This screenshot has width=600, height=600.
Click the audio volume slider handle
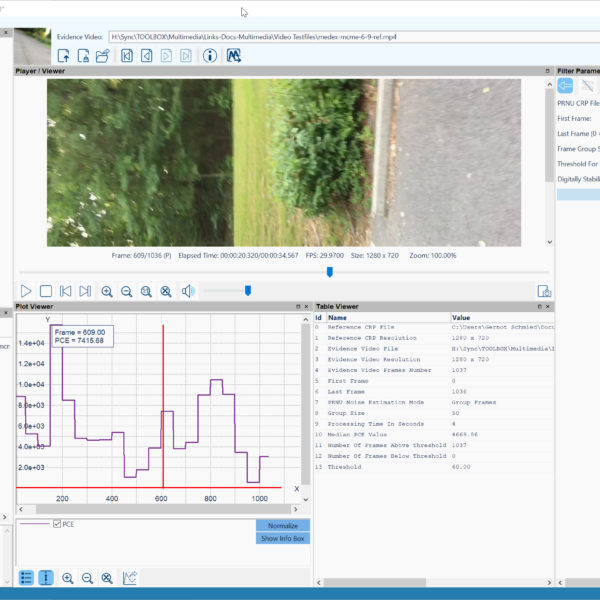point(248,291)
